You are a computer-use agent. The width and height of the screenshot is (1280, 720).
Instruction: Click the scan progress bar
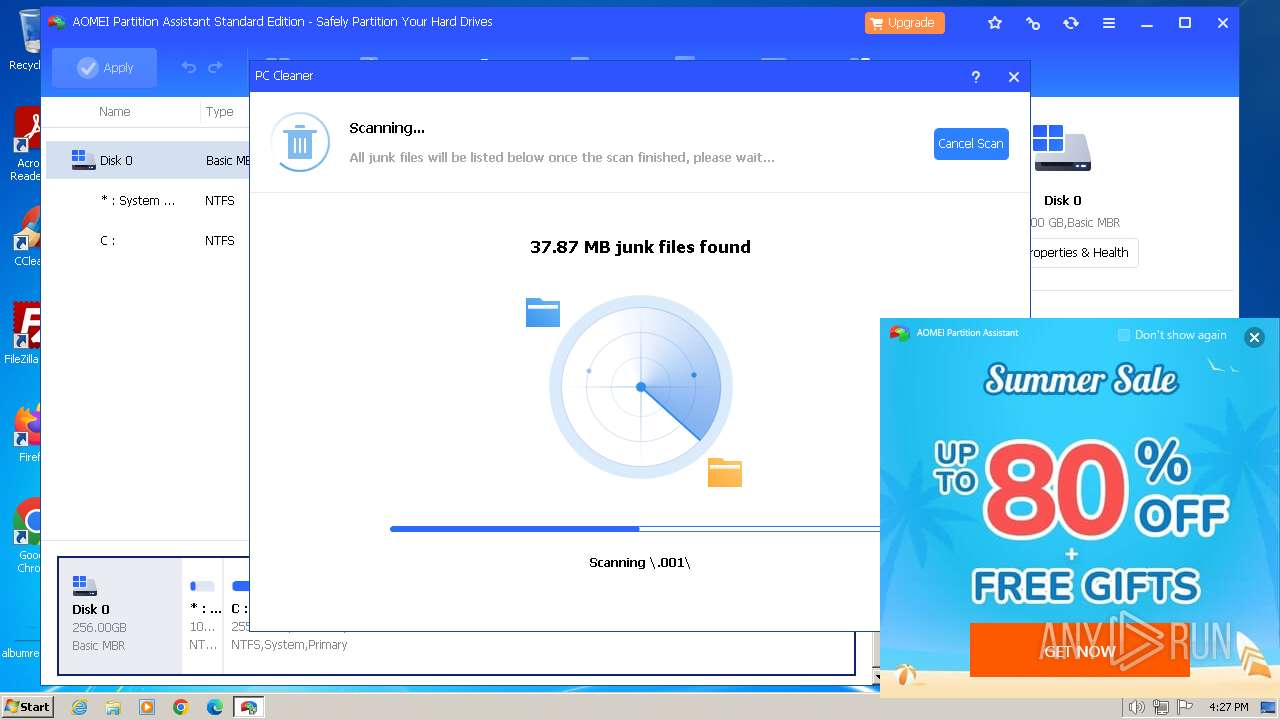tap(635, 528)
